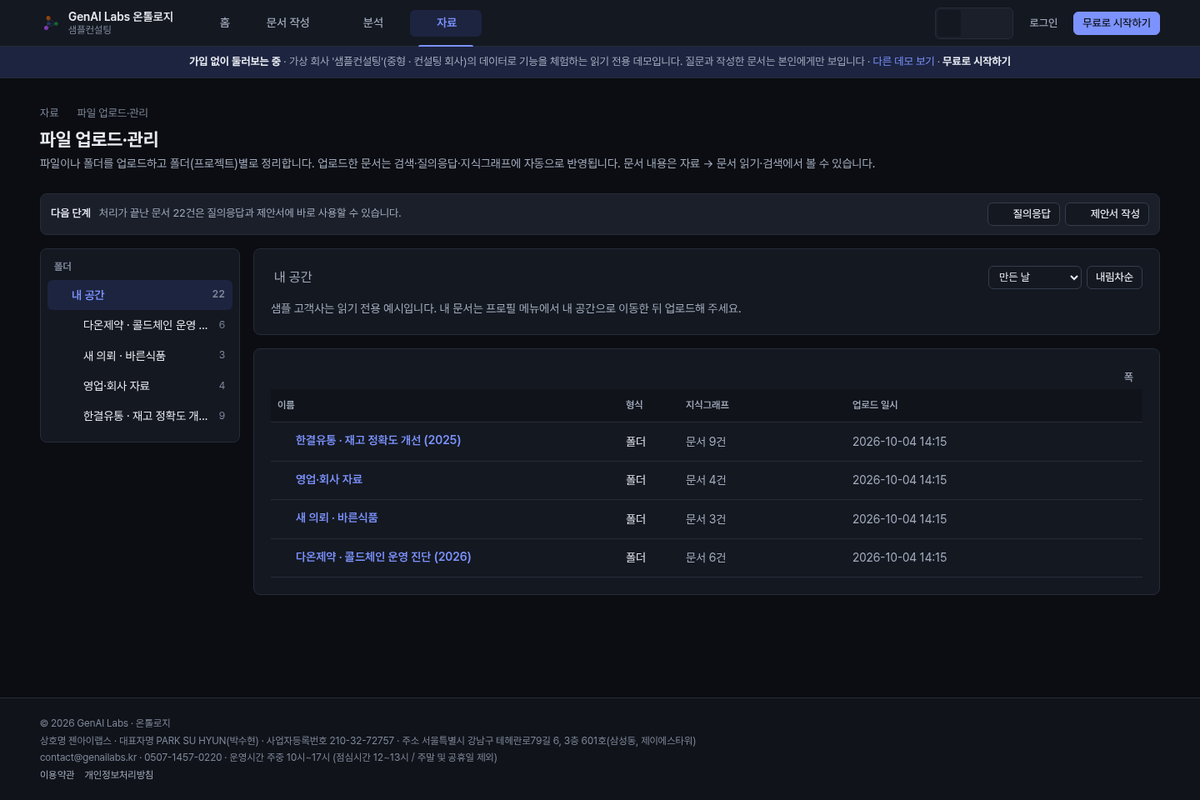Switch to the 문서 작성 tab

coord(288,23)
